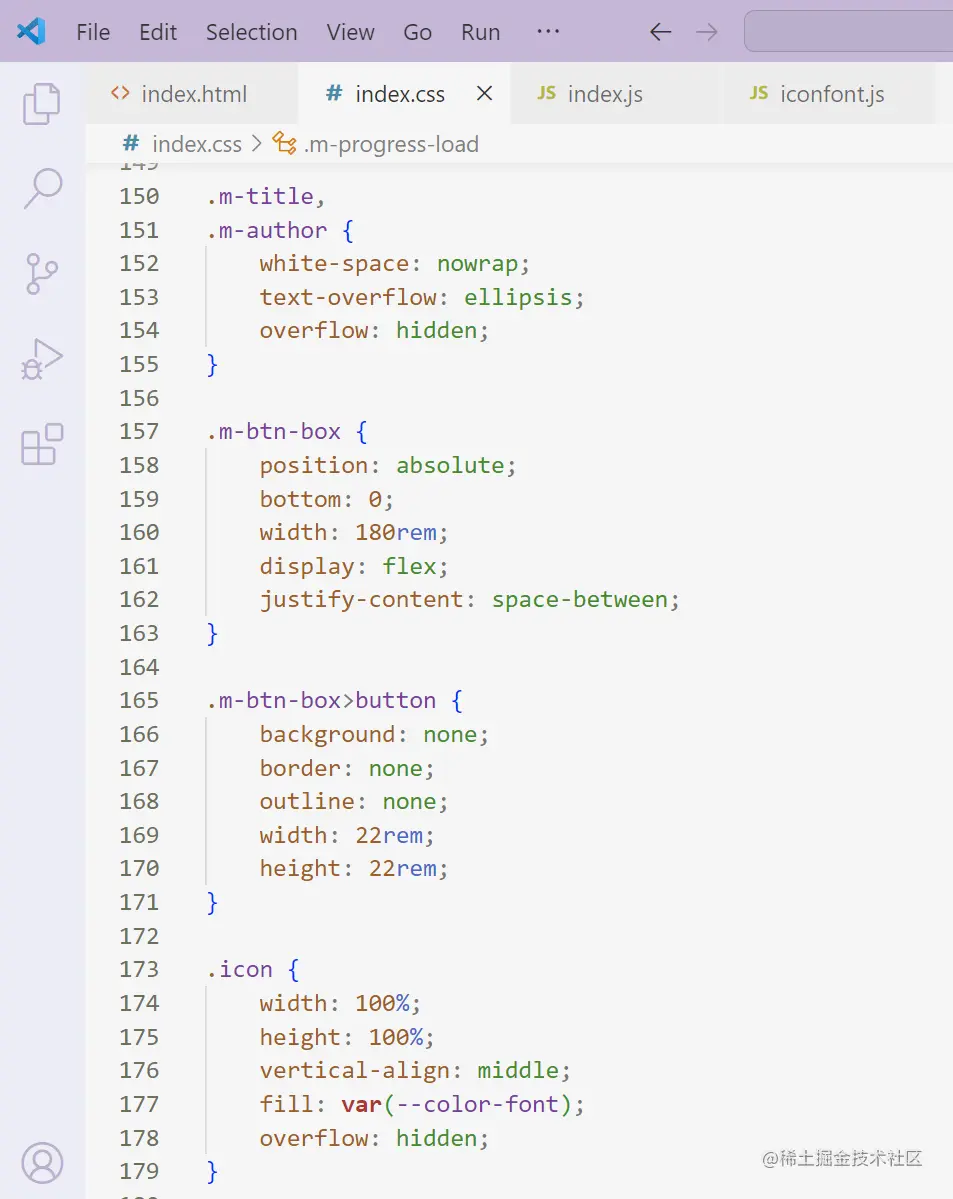The image size is (953, 1199).
Task: Open the Edit menu
Action: (158, 32)
